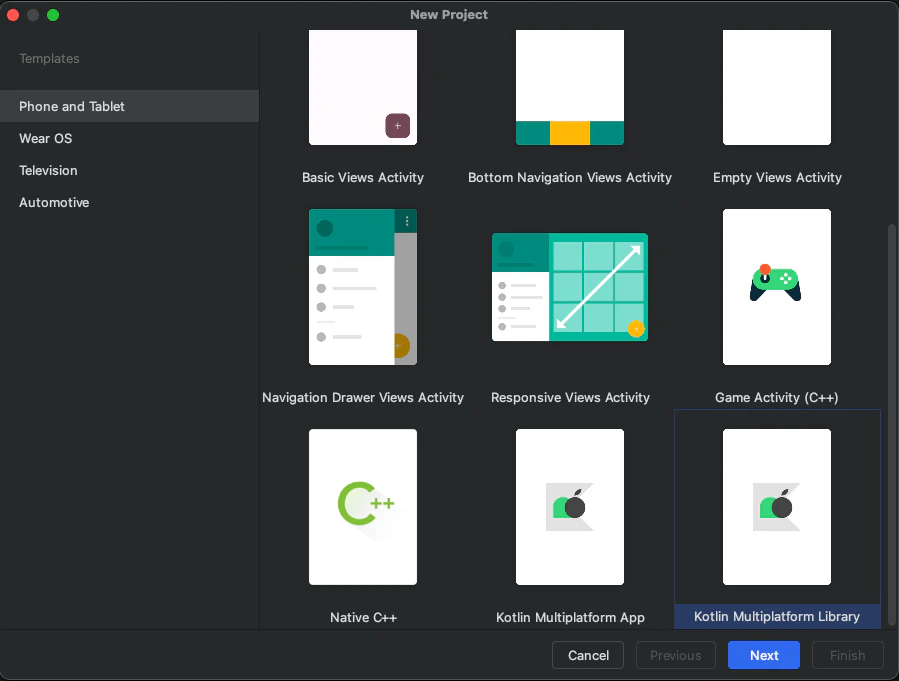Image resolution: width=899 pixels, height=681 pixels.
Task: Click the "Kotlin Multiplatform App" label
Action: point(570,617)
